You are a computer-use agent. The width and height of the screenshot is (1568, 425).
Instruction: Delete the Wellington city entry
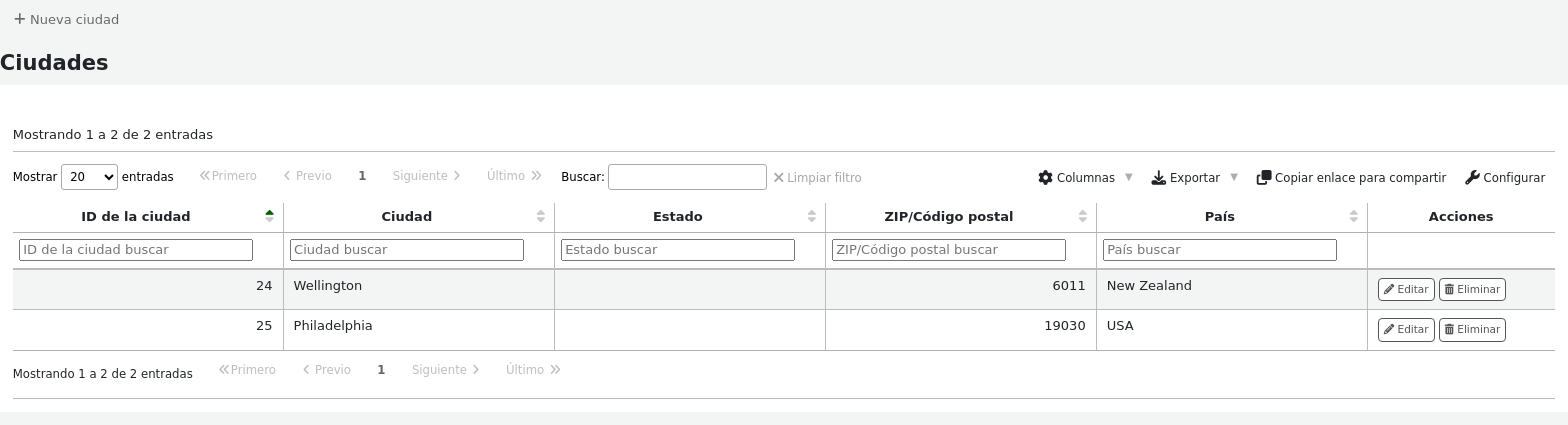click(x=1471, y=289)
